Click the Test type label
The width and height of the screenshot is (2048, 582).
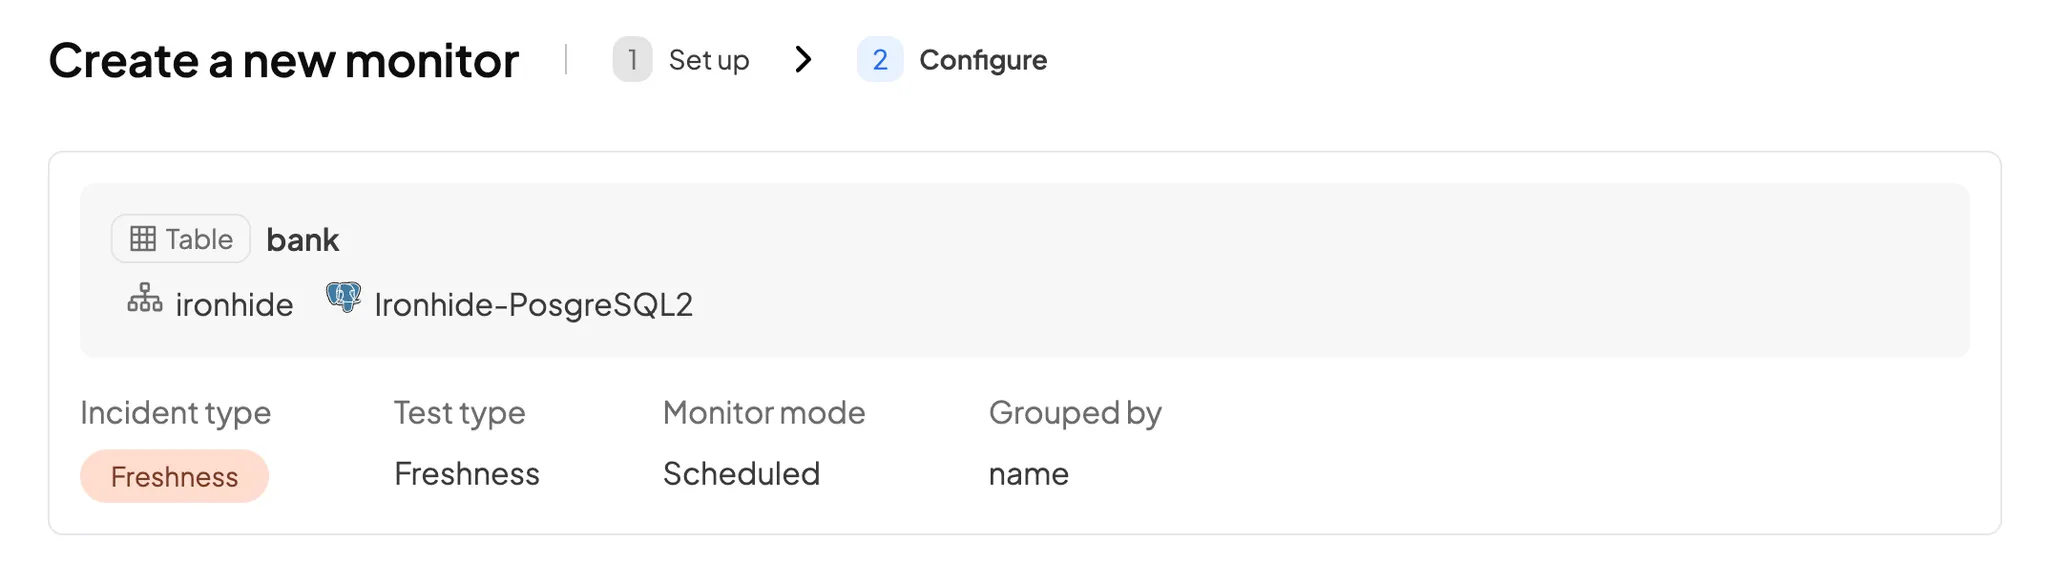tap(459, 413)
